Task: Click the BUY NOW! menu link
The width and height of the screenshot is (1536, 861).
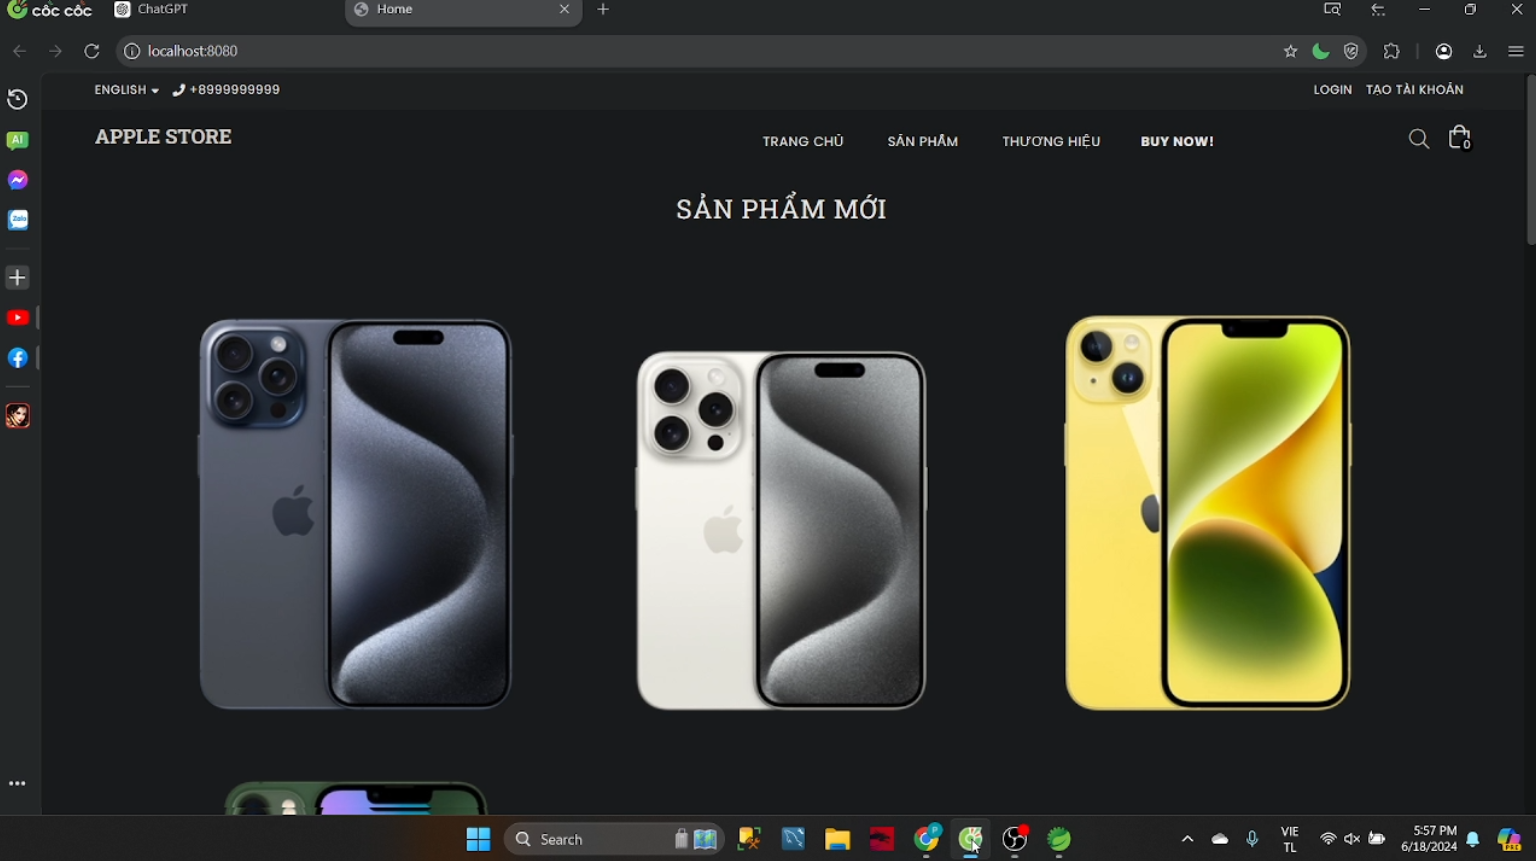Action: (x=1177, y=142)
